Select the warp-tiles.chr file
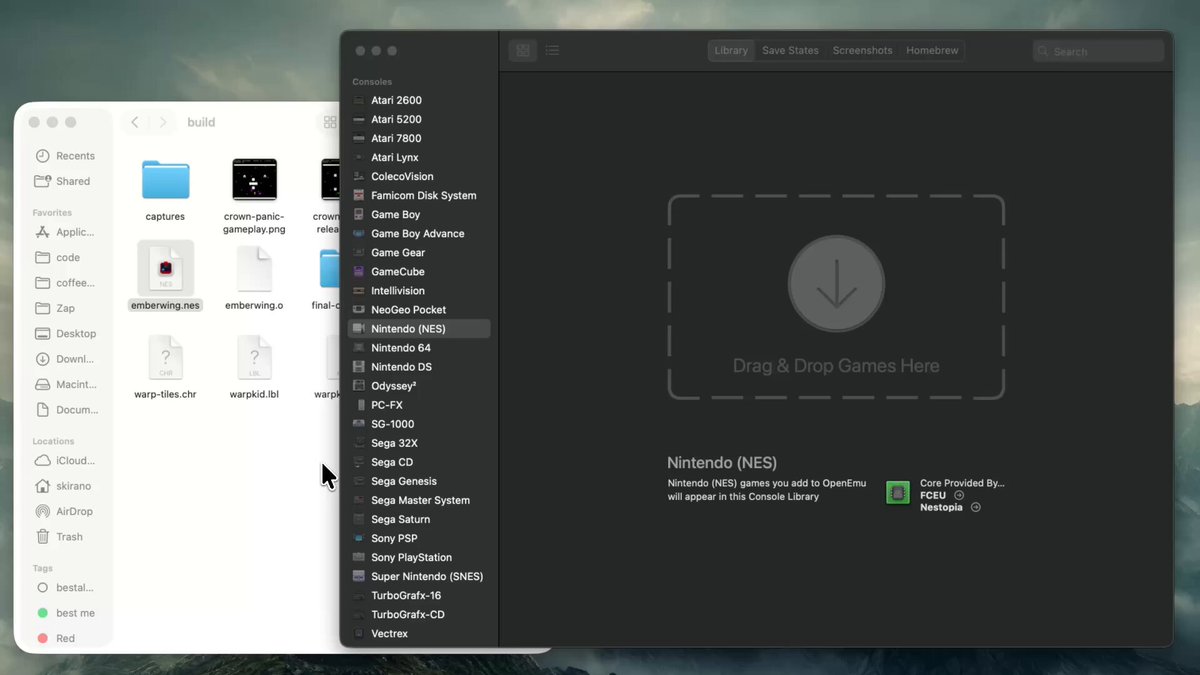 (x=165, y=359)
